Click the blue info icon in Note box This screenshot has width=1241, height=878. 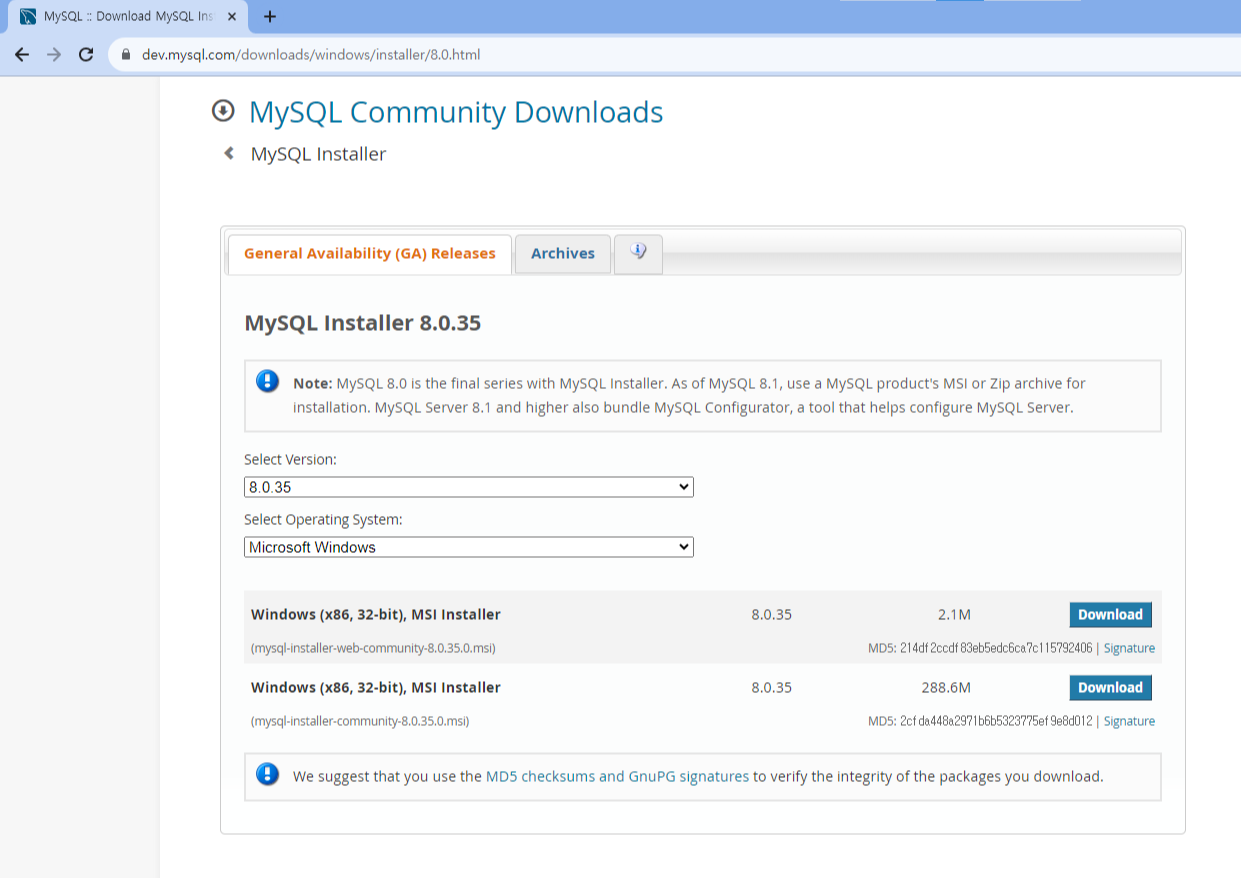[267, 381]
